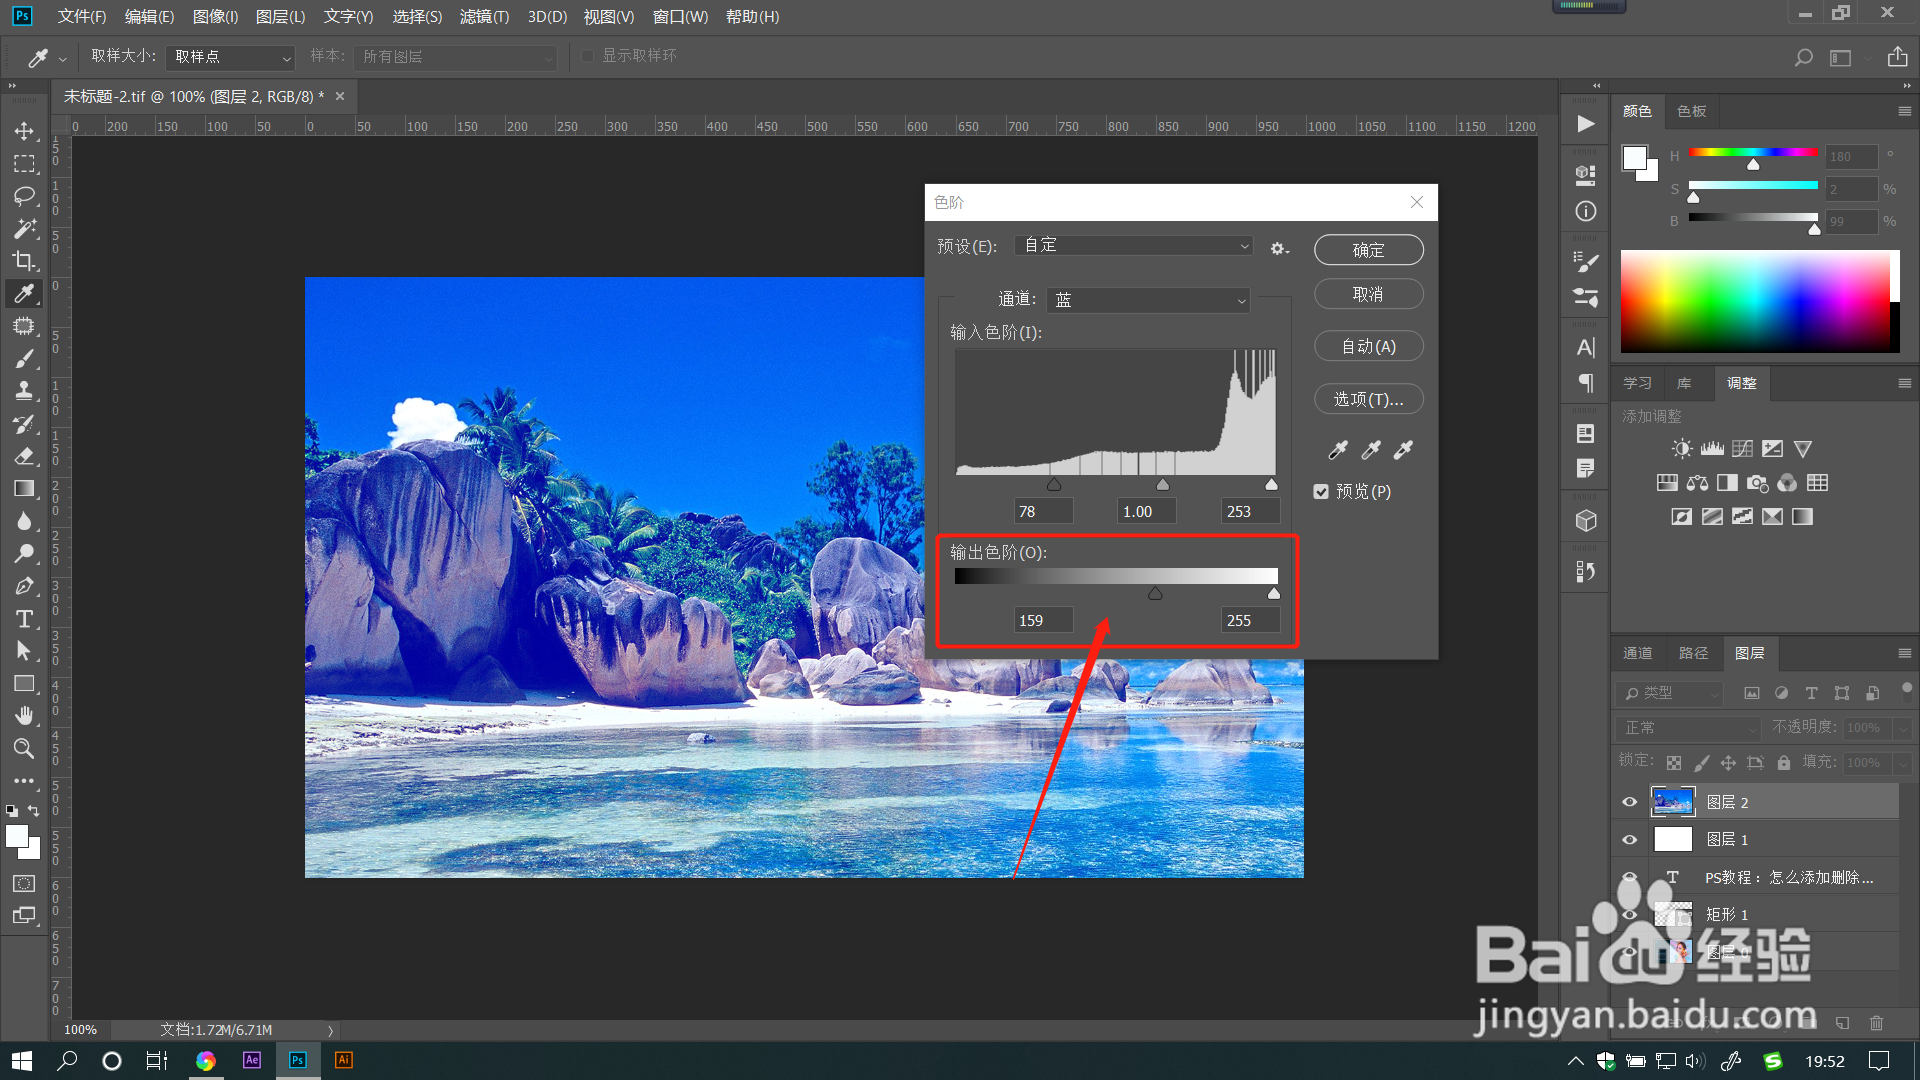This screenshot has height=1080, width=1920.
Task: Open the 通道 channel dropdown set to 蓝
Action: click(x=1149, y=300)
